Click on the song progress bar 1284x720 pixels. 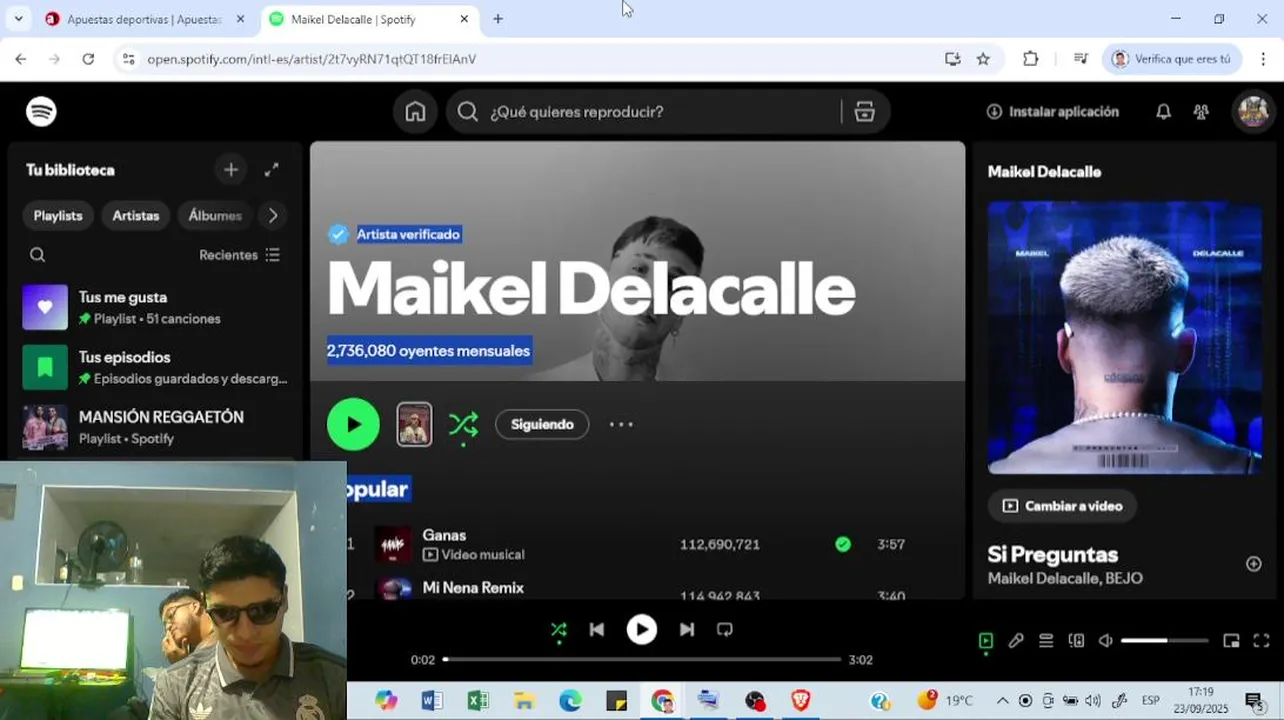pyautogui.click(x=642, y=660)
